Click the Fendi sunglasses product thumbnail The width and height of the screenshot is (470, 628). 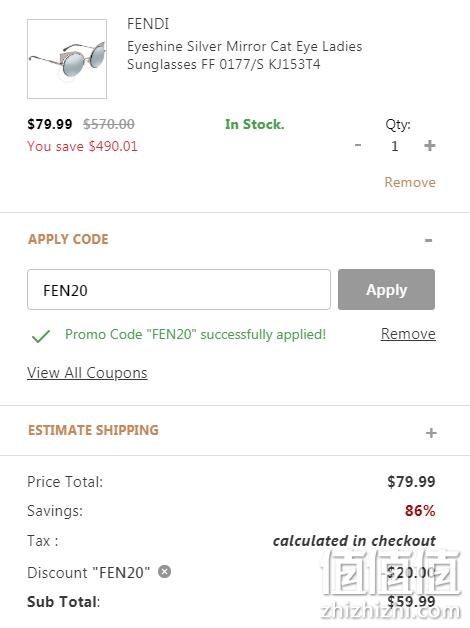(67, 59)
